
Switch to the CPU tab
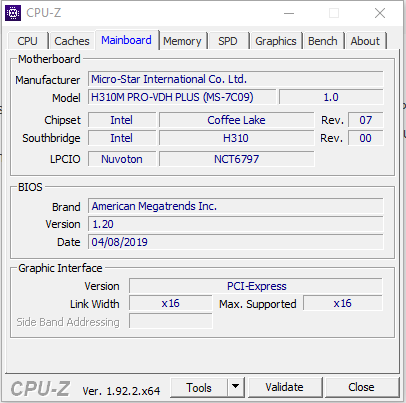[27, 41]
